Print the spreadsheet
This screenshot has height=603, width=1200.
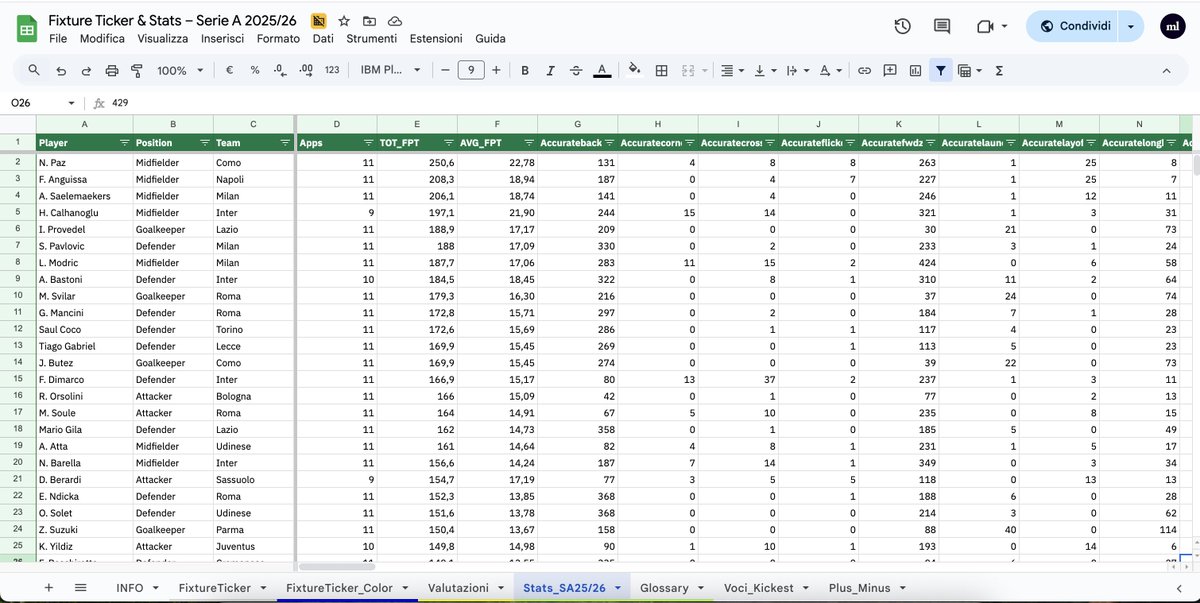click(112, 70)
